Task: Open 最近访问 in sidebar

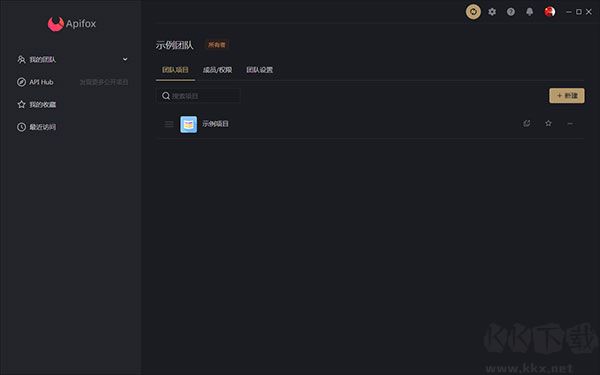Action: click(x=43, y=127)
